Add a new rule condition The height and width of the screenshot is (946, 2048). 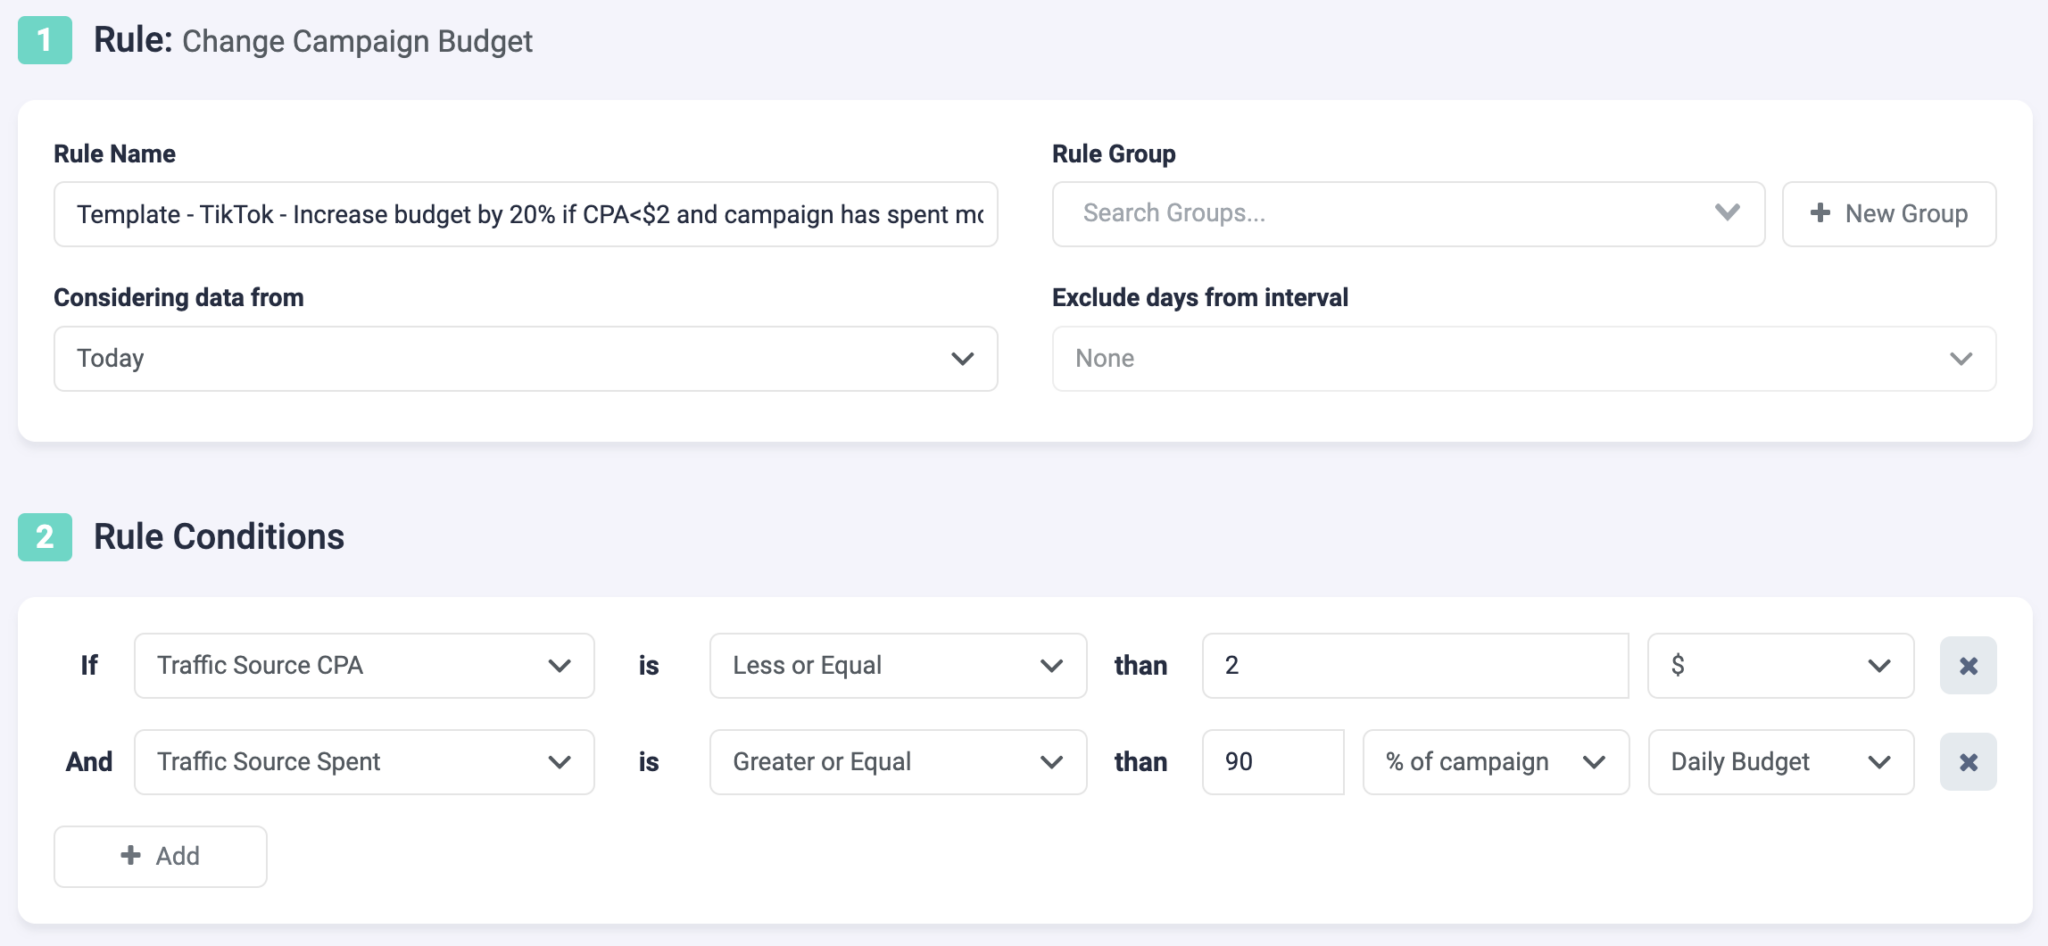(159, 855)
